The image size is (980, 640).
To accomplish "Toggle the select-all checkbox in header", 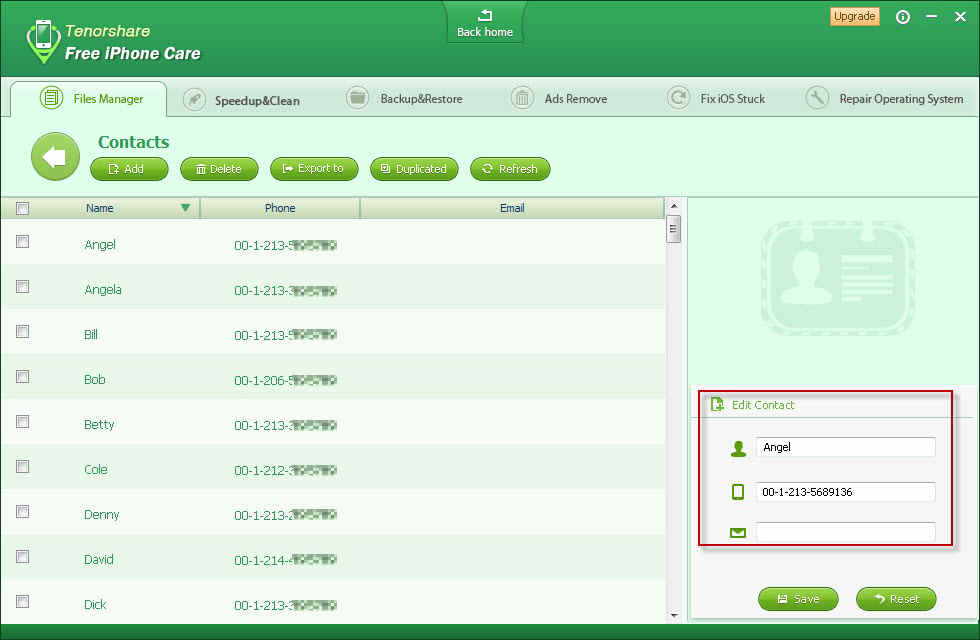I will 22,209.
